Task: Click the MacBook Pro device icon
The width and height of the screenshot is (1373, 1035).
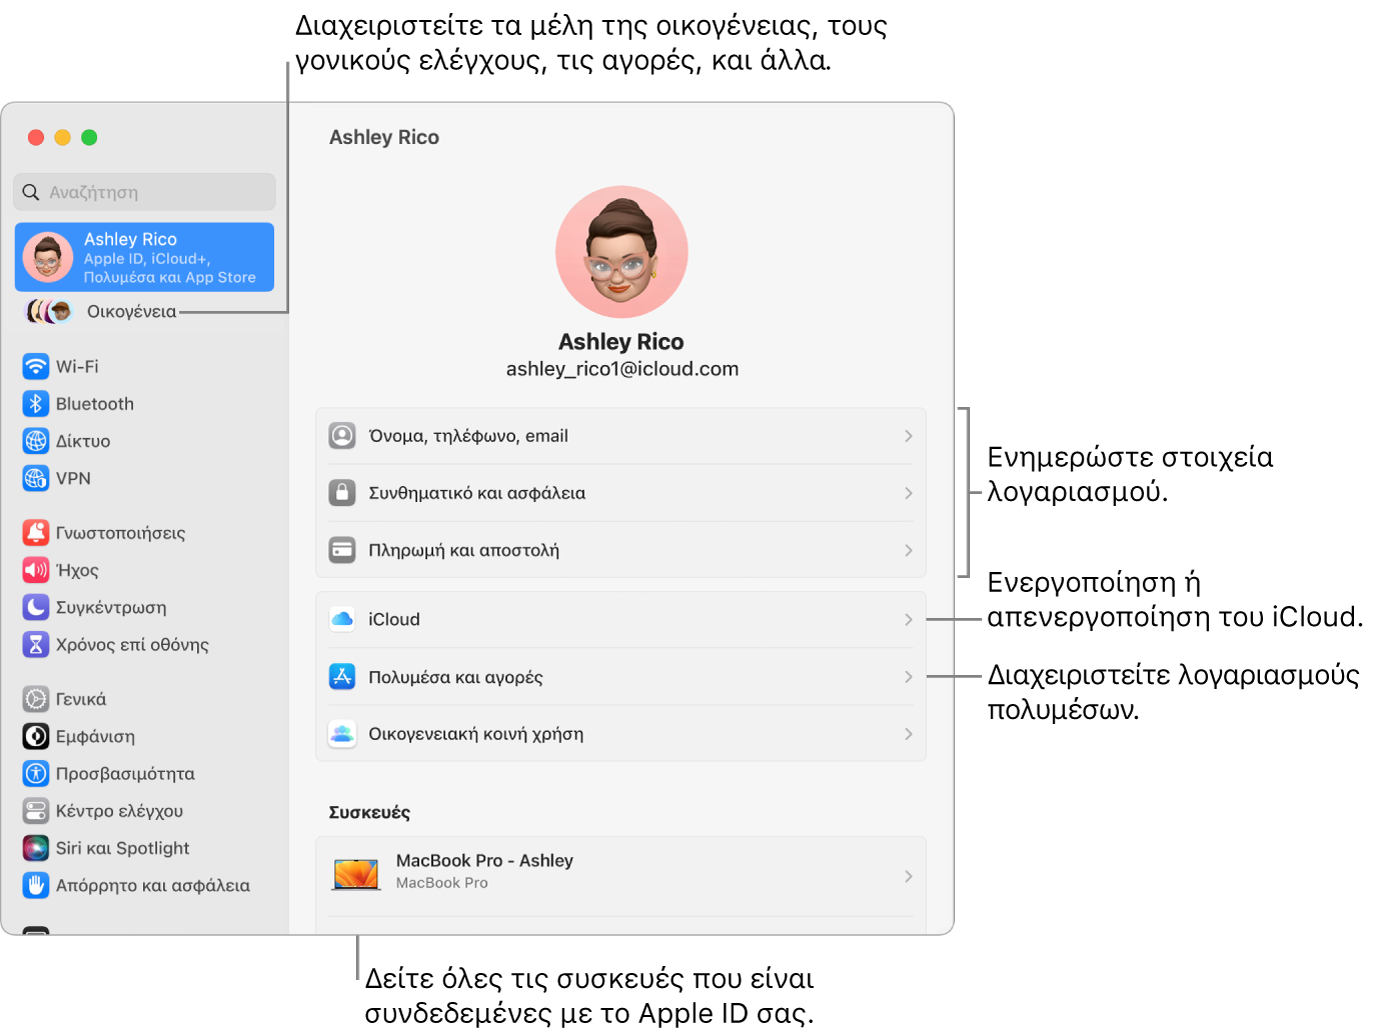Action: click(x=356, y=874)
